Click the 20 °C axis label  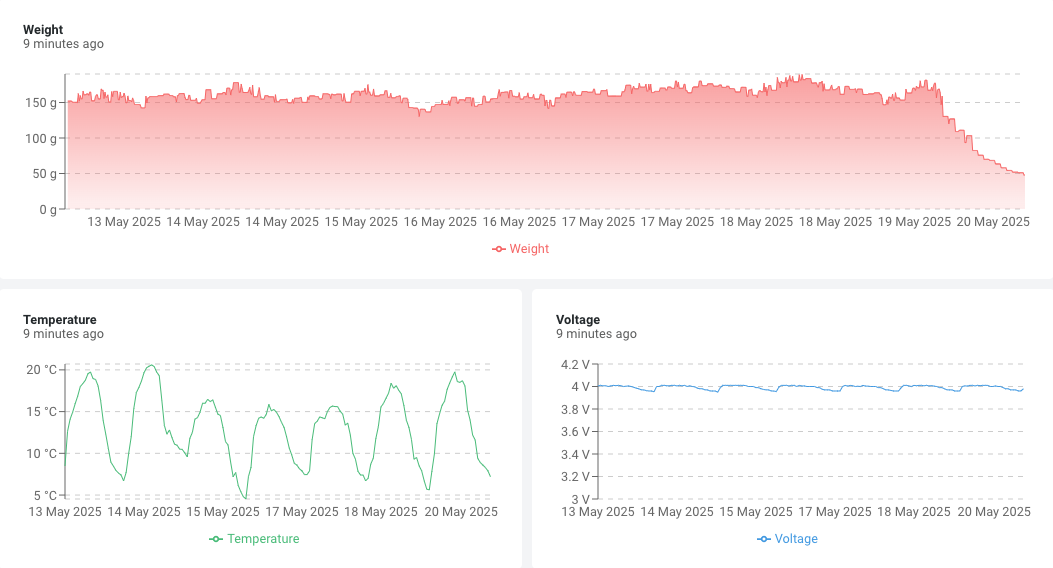pyautogui.click(x=42, y=369)
